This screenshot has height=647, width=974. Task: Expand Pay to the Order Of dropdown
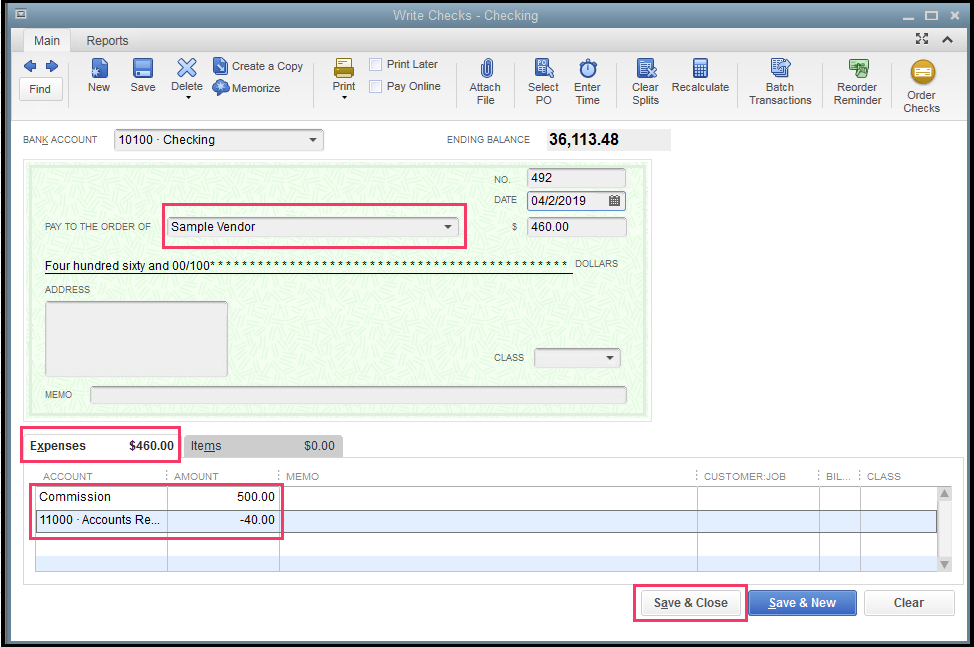click(x=448, y=227)
